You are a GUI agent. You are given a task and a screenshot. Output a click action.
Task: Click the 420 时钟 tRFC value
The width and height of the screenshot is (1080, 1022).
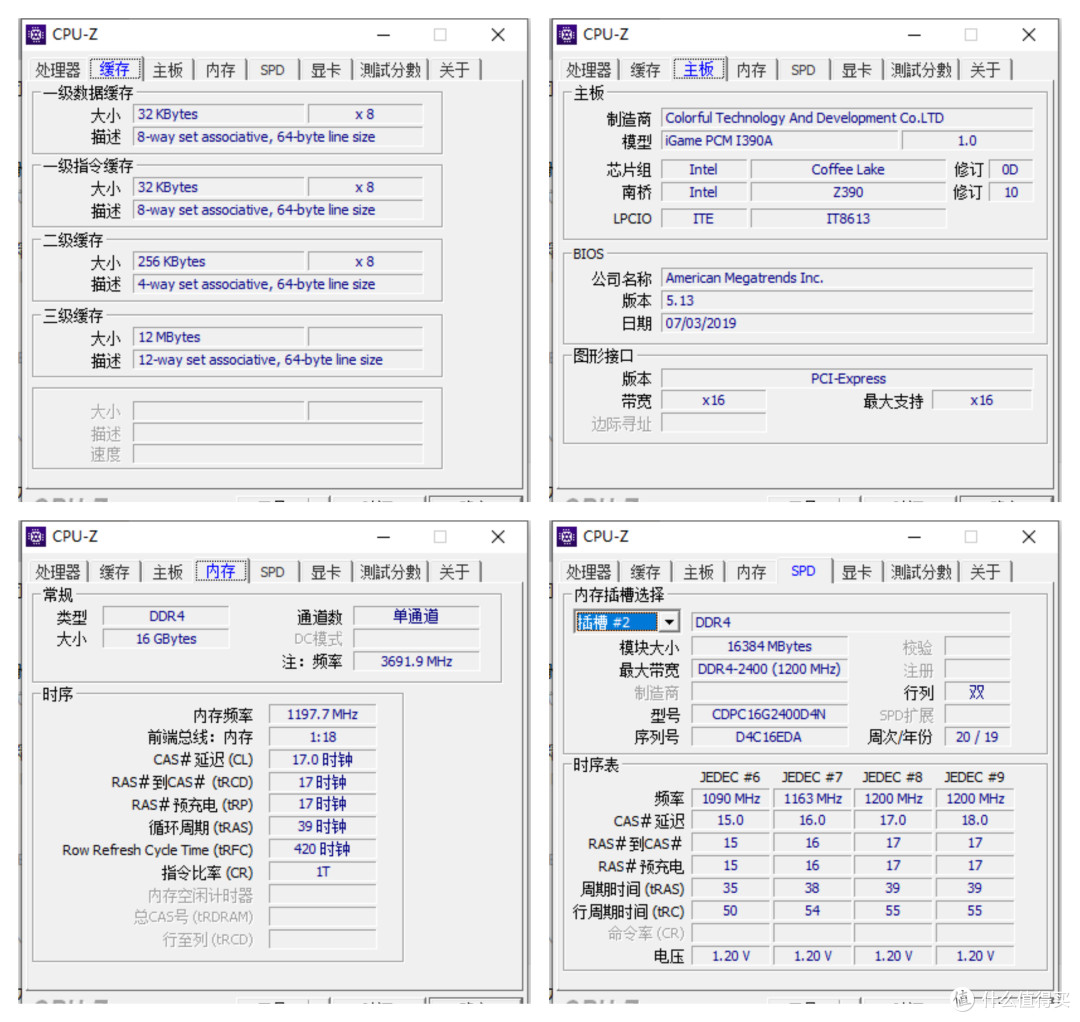pyautogui.click(x=322, y=850)
